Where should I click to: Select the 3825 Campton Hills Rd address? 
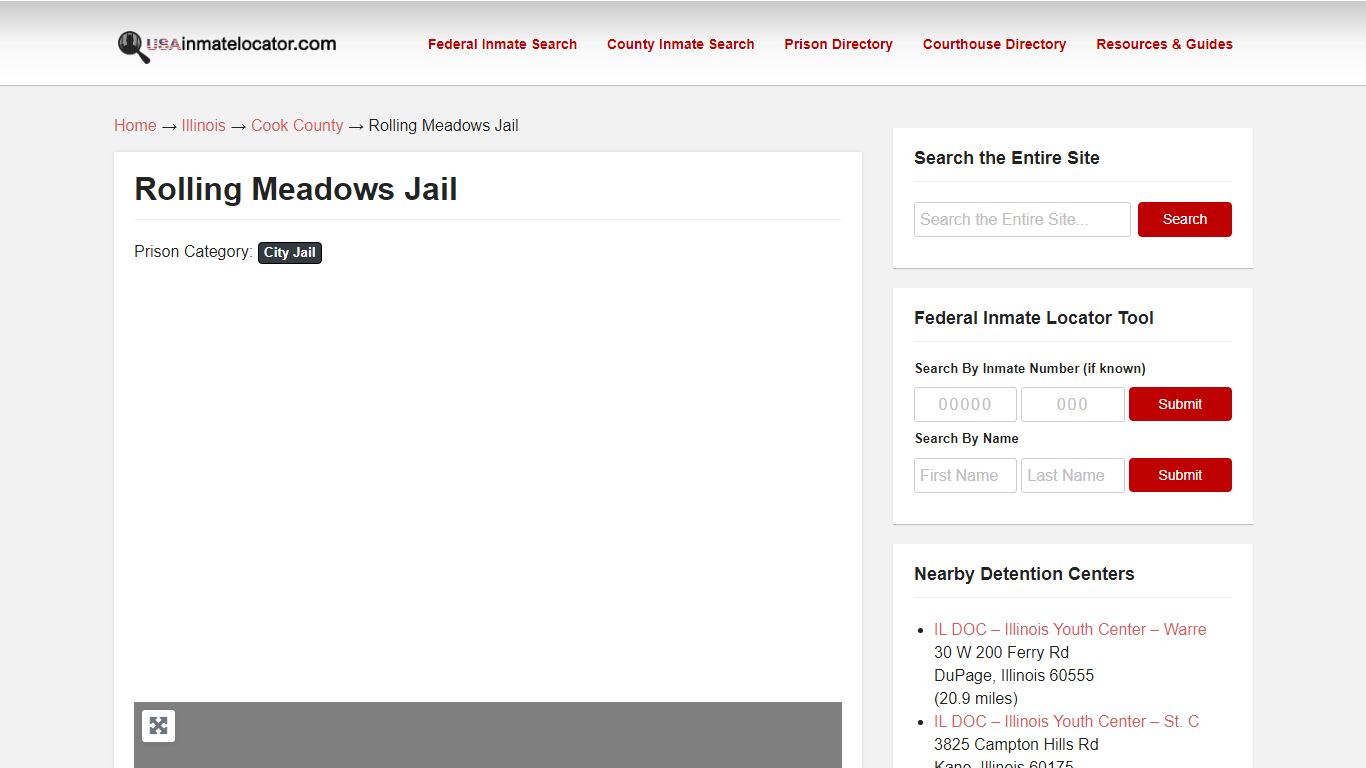pyautogui.click(x=1016, y=744)
